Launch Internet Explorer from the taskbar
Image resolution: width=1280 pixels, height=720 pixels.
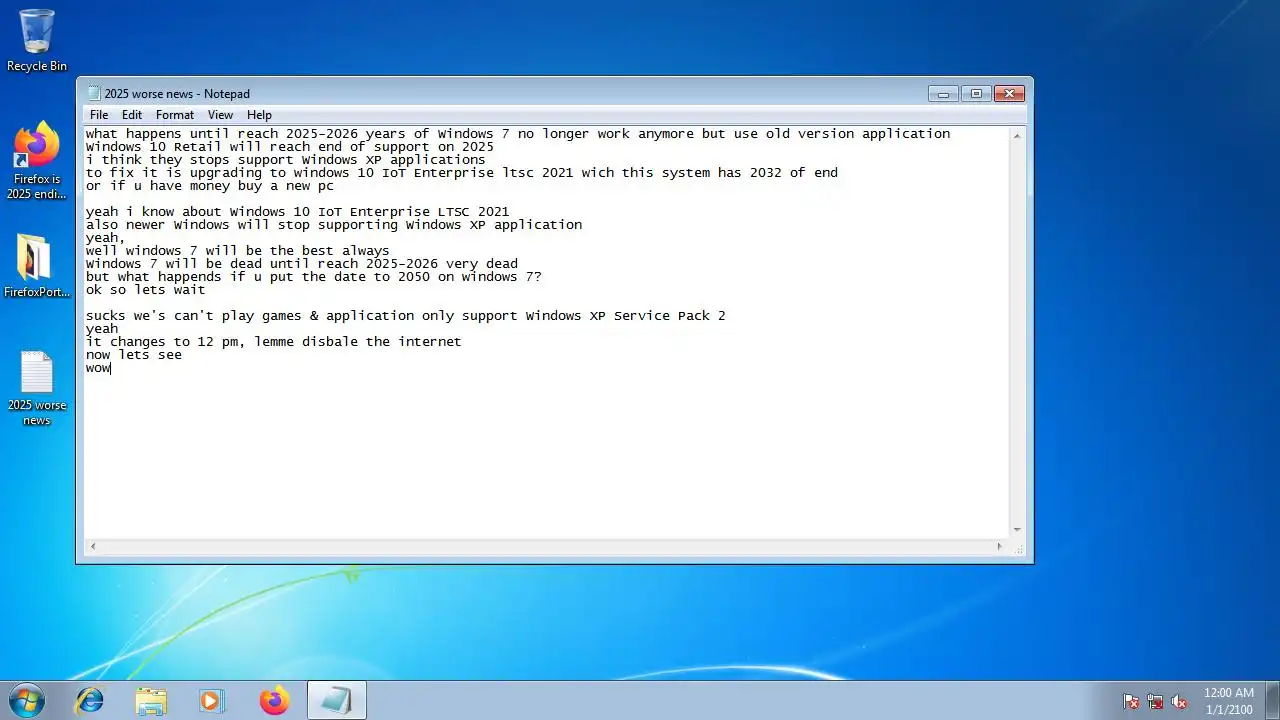(x=90, y=700)
